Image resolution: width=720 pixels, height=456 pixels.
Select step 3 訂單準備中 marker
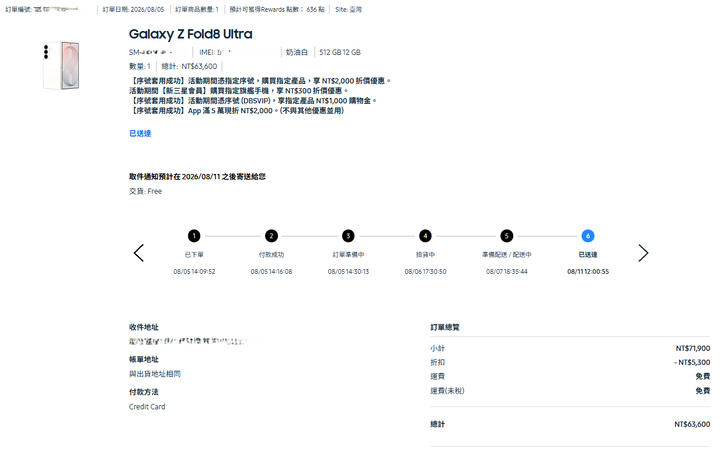click(348, 236)
